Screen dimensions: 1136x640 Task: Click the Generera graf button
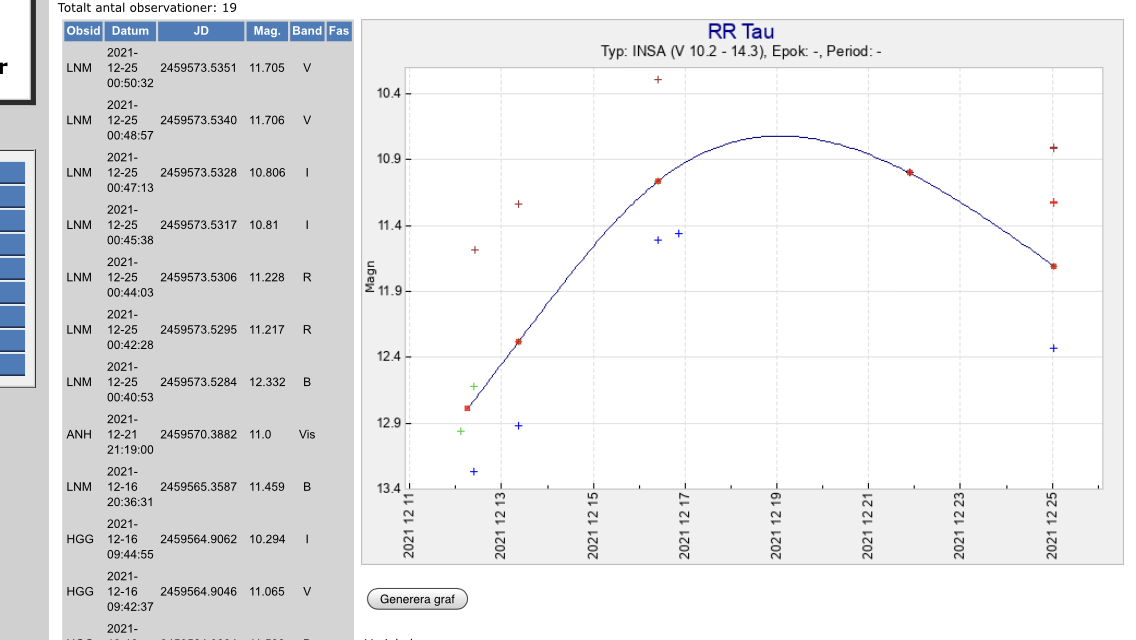pyautogui.click(x=417, y=599)
